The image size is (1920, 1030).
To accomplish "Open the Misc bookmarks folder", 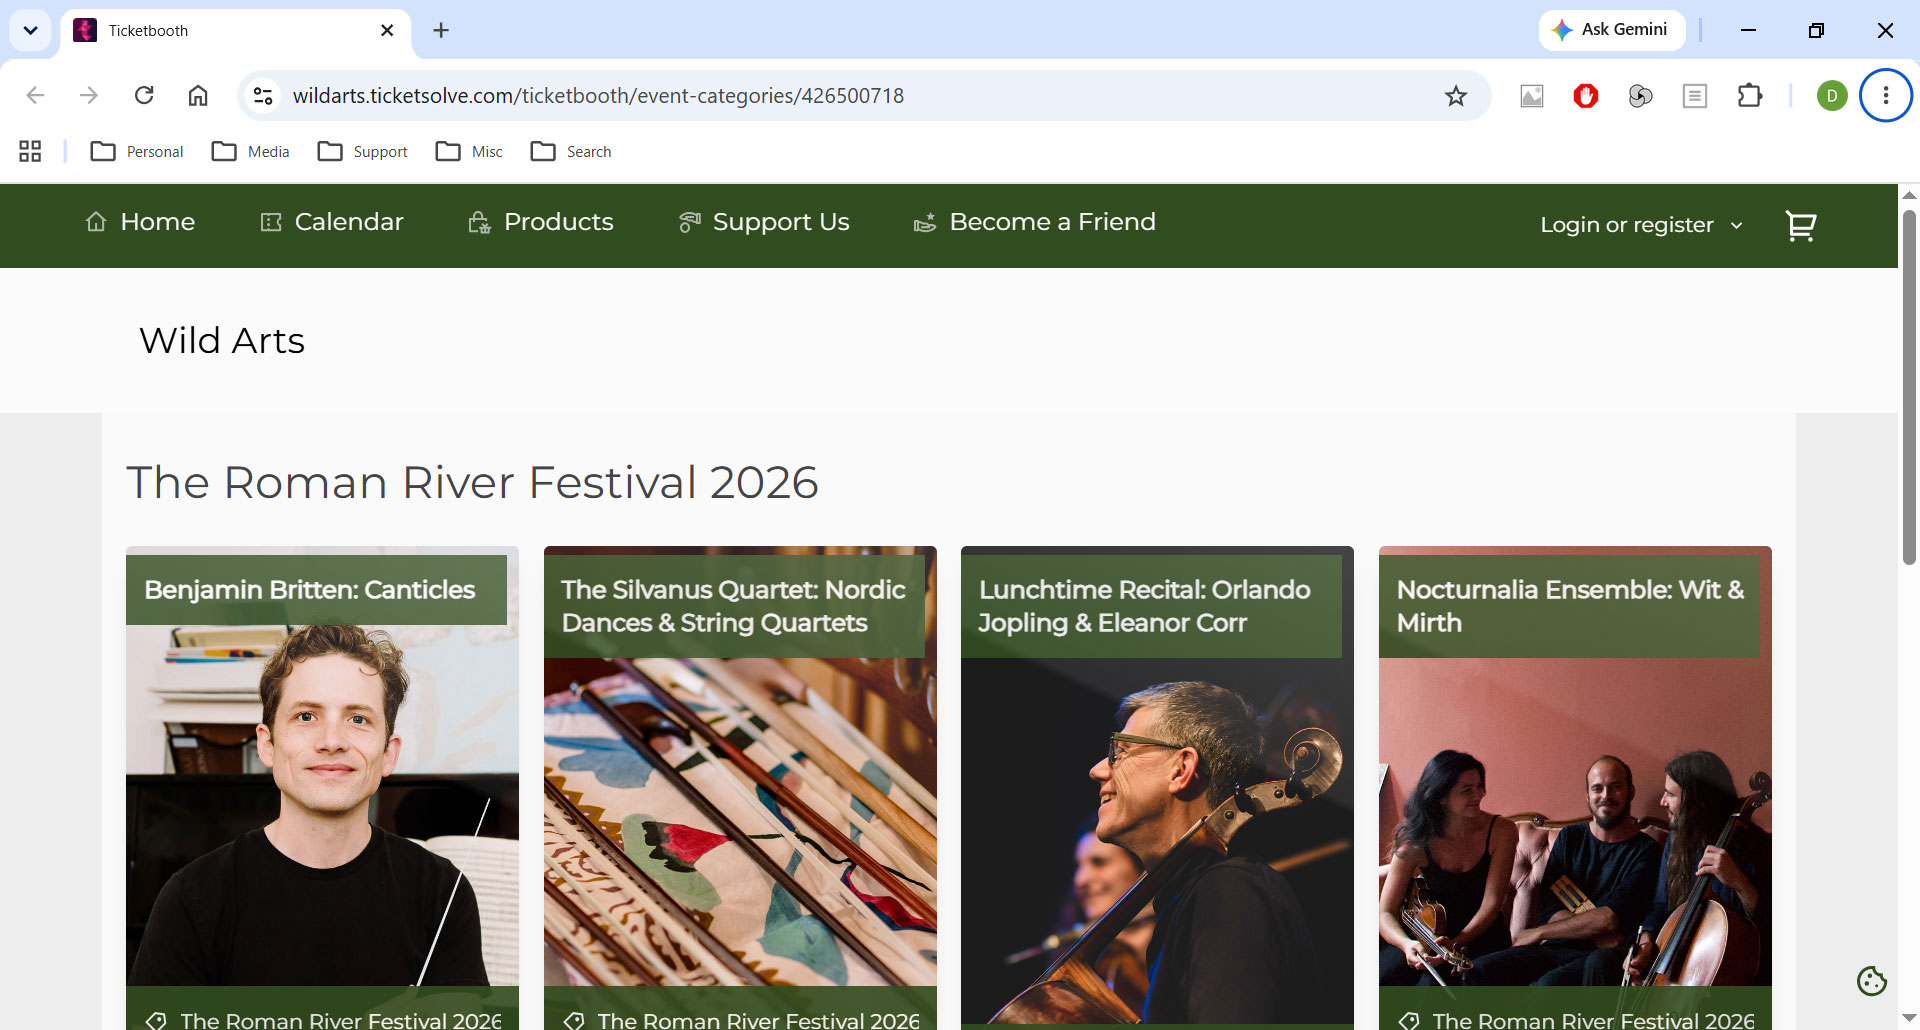I will point(470,151).
